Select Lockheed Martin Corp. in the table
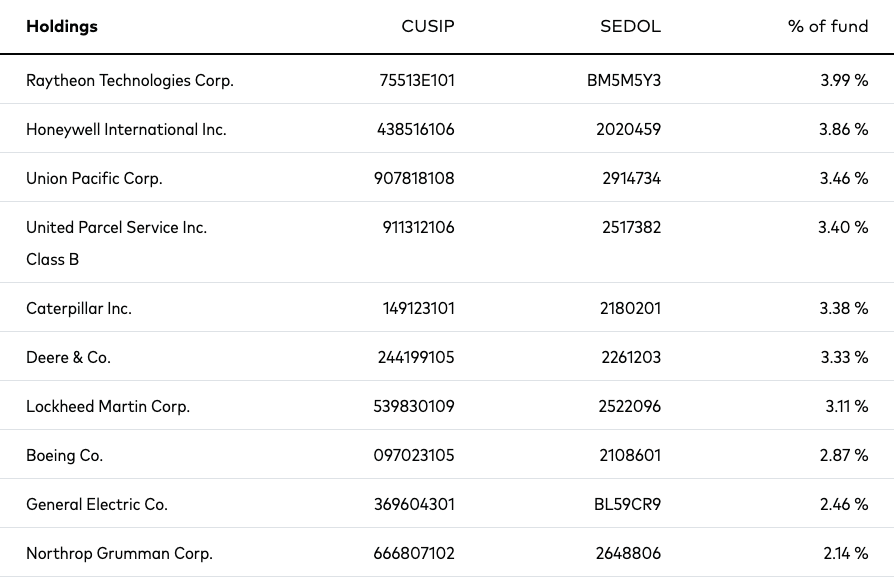 coord(108,407)
